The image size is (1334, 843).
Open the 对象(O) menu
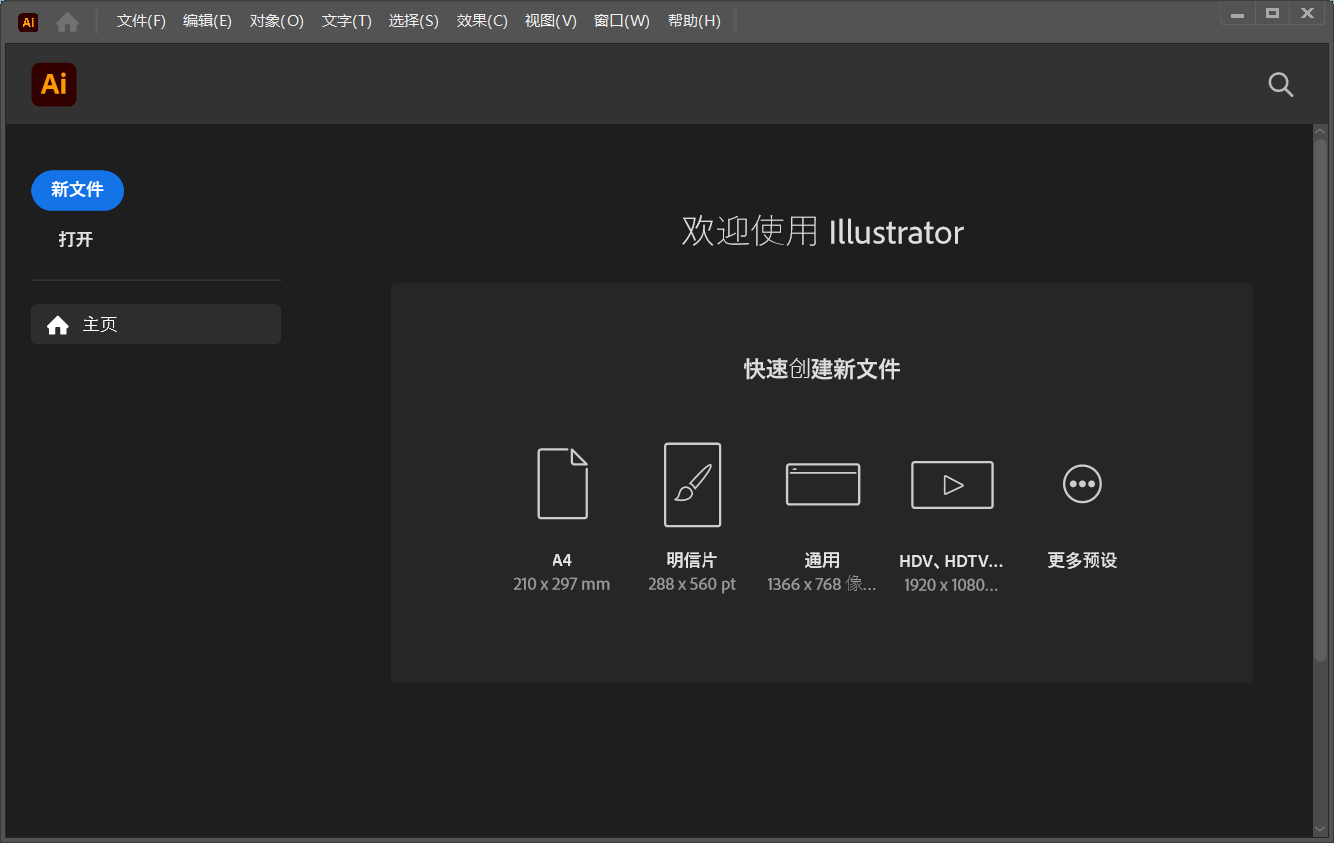tap(276, 21)
